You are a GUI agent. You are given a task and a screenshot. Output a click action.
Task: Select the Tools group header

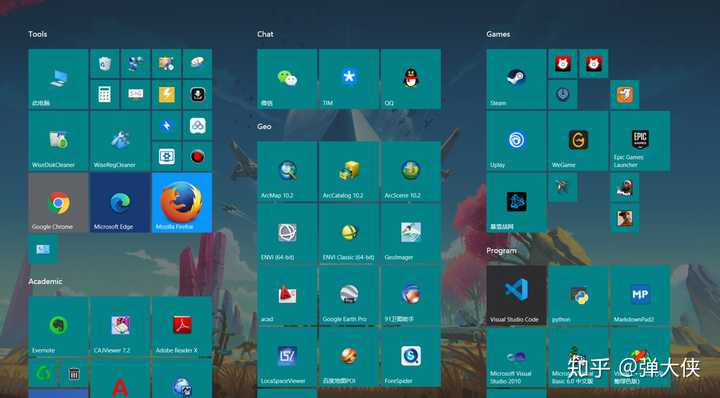coord(38,34)
